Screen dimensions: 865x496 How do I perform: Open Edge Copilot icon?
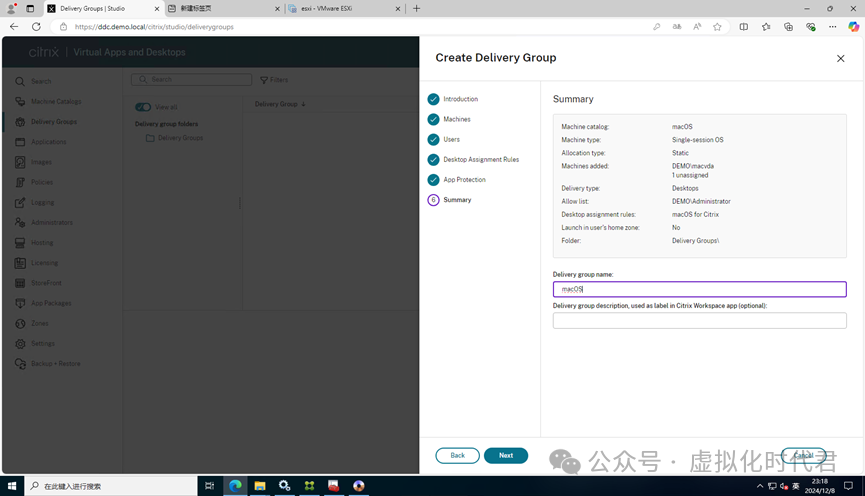pos(853,26)
